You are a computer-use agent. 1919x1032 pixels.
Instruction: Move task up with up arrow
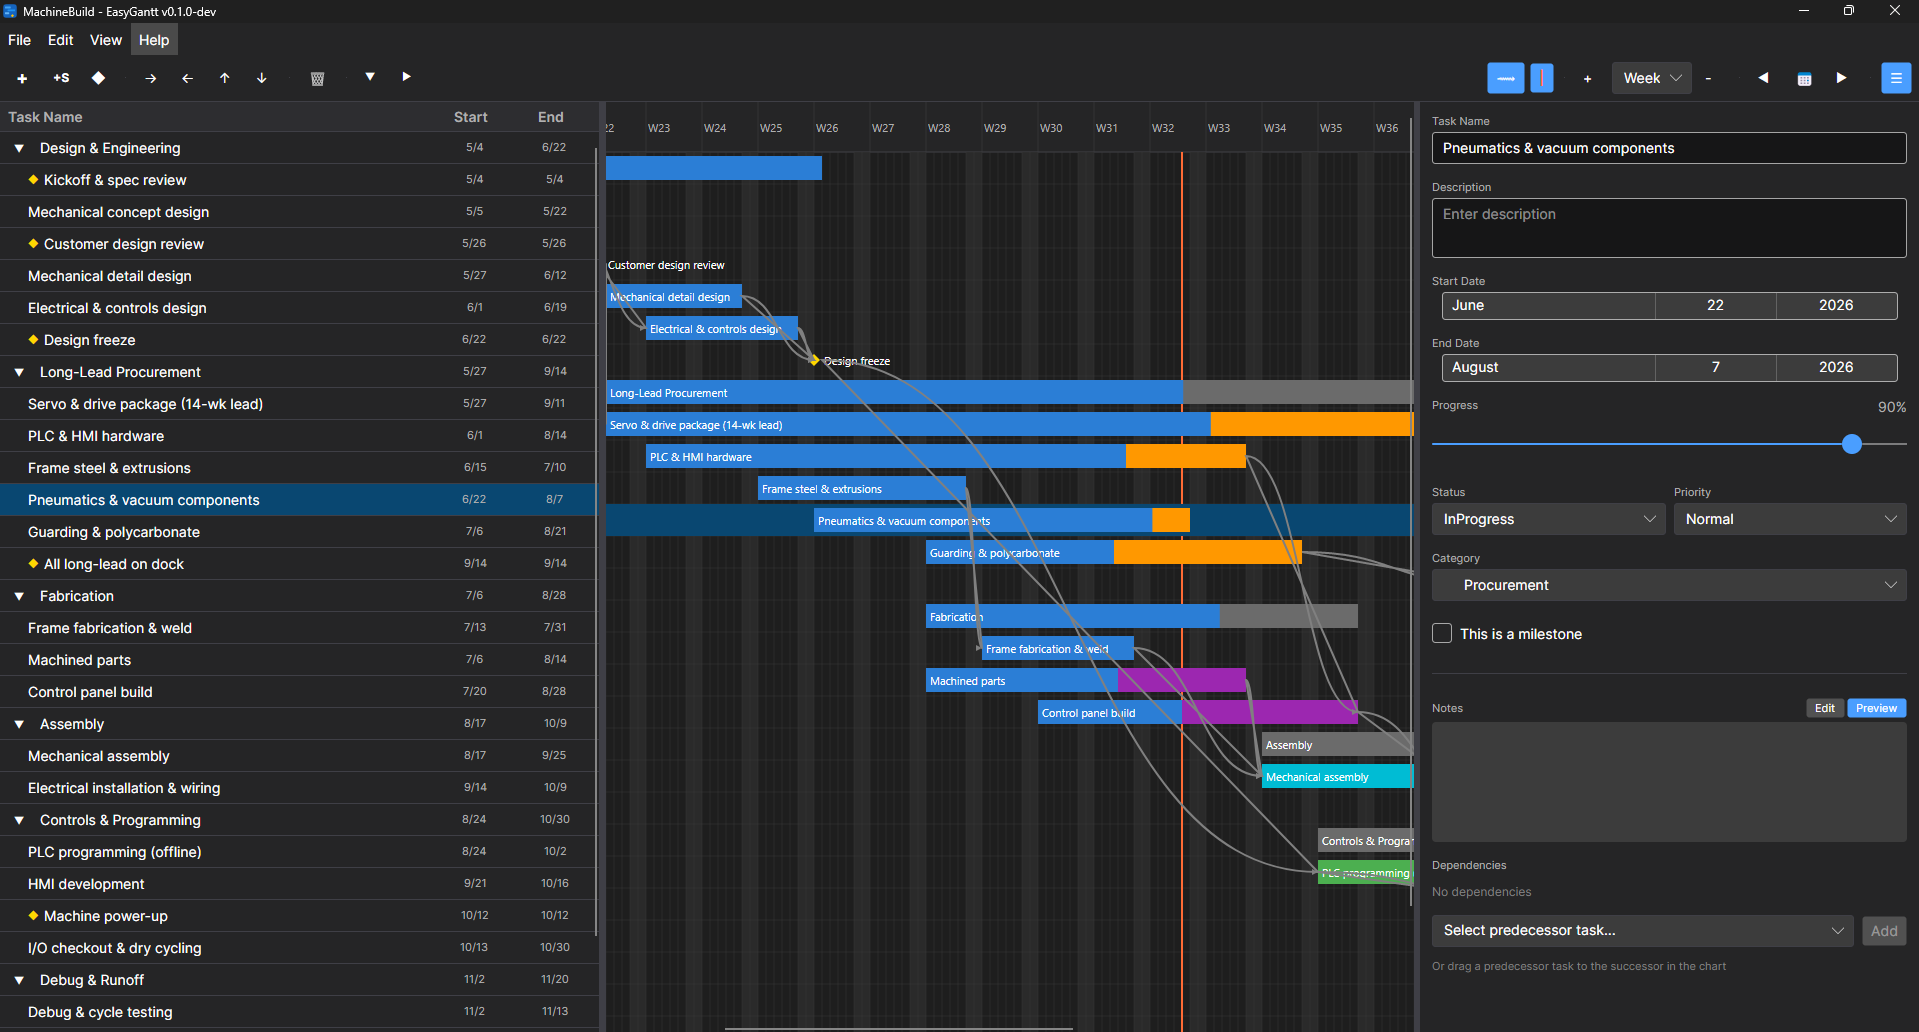224,78
